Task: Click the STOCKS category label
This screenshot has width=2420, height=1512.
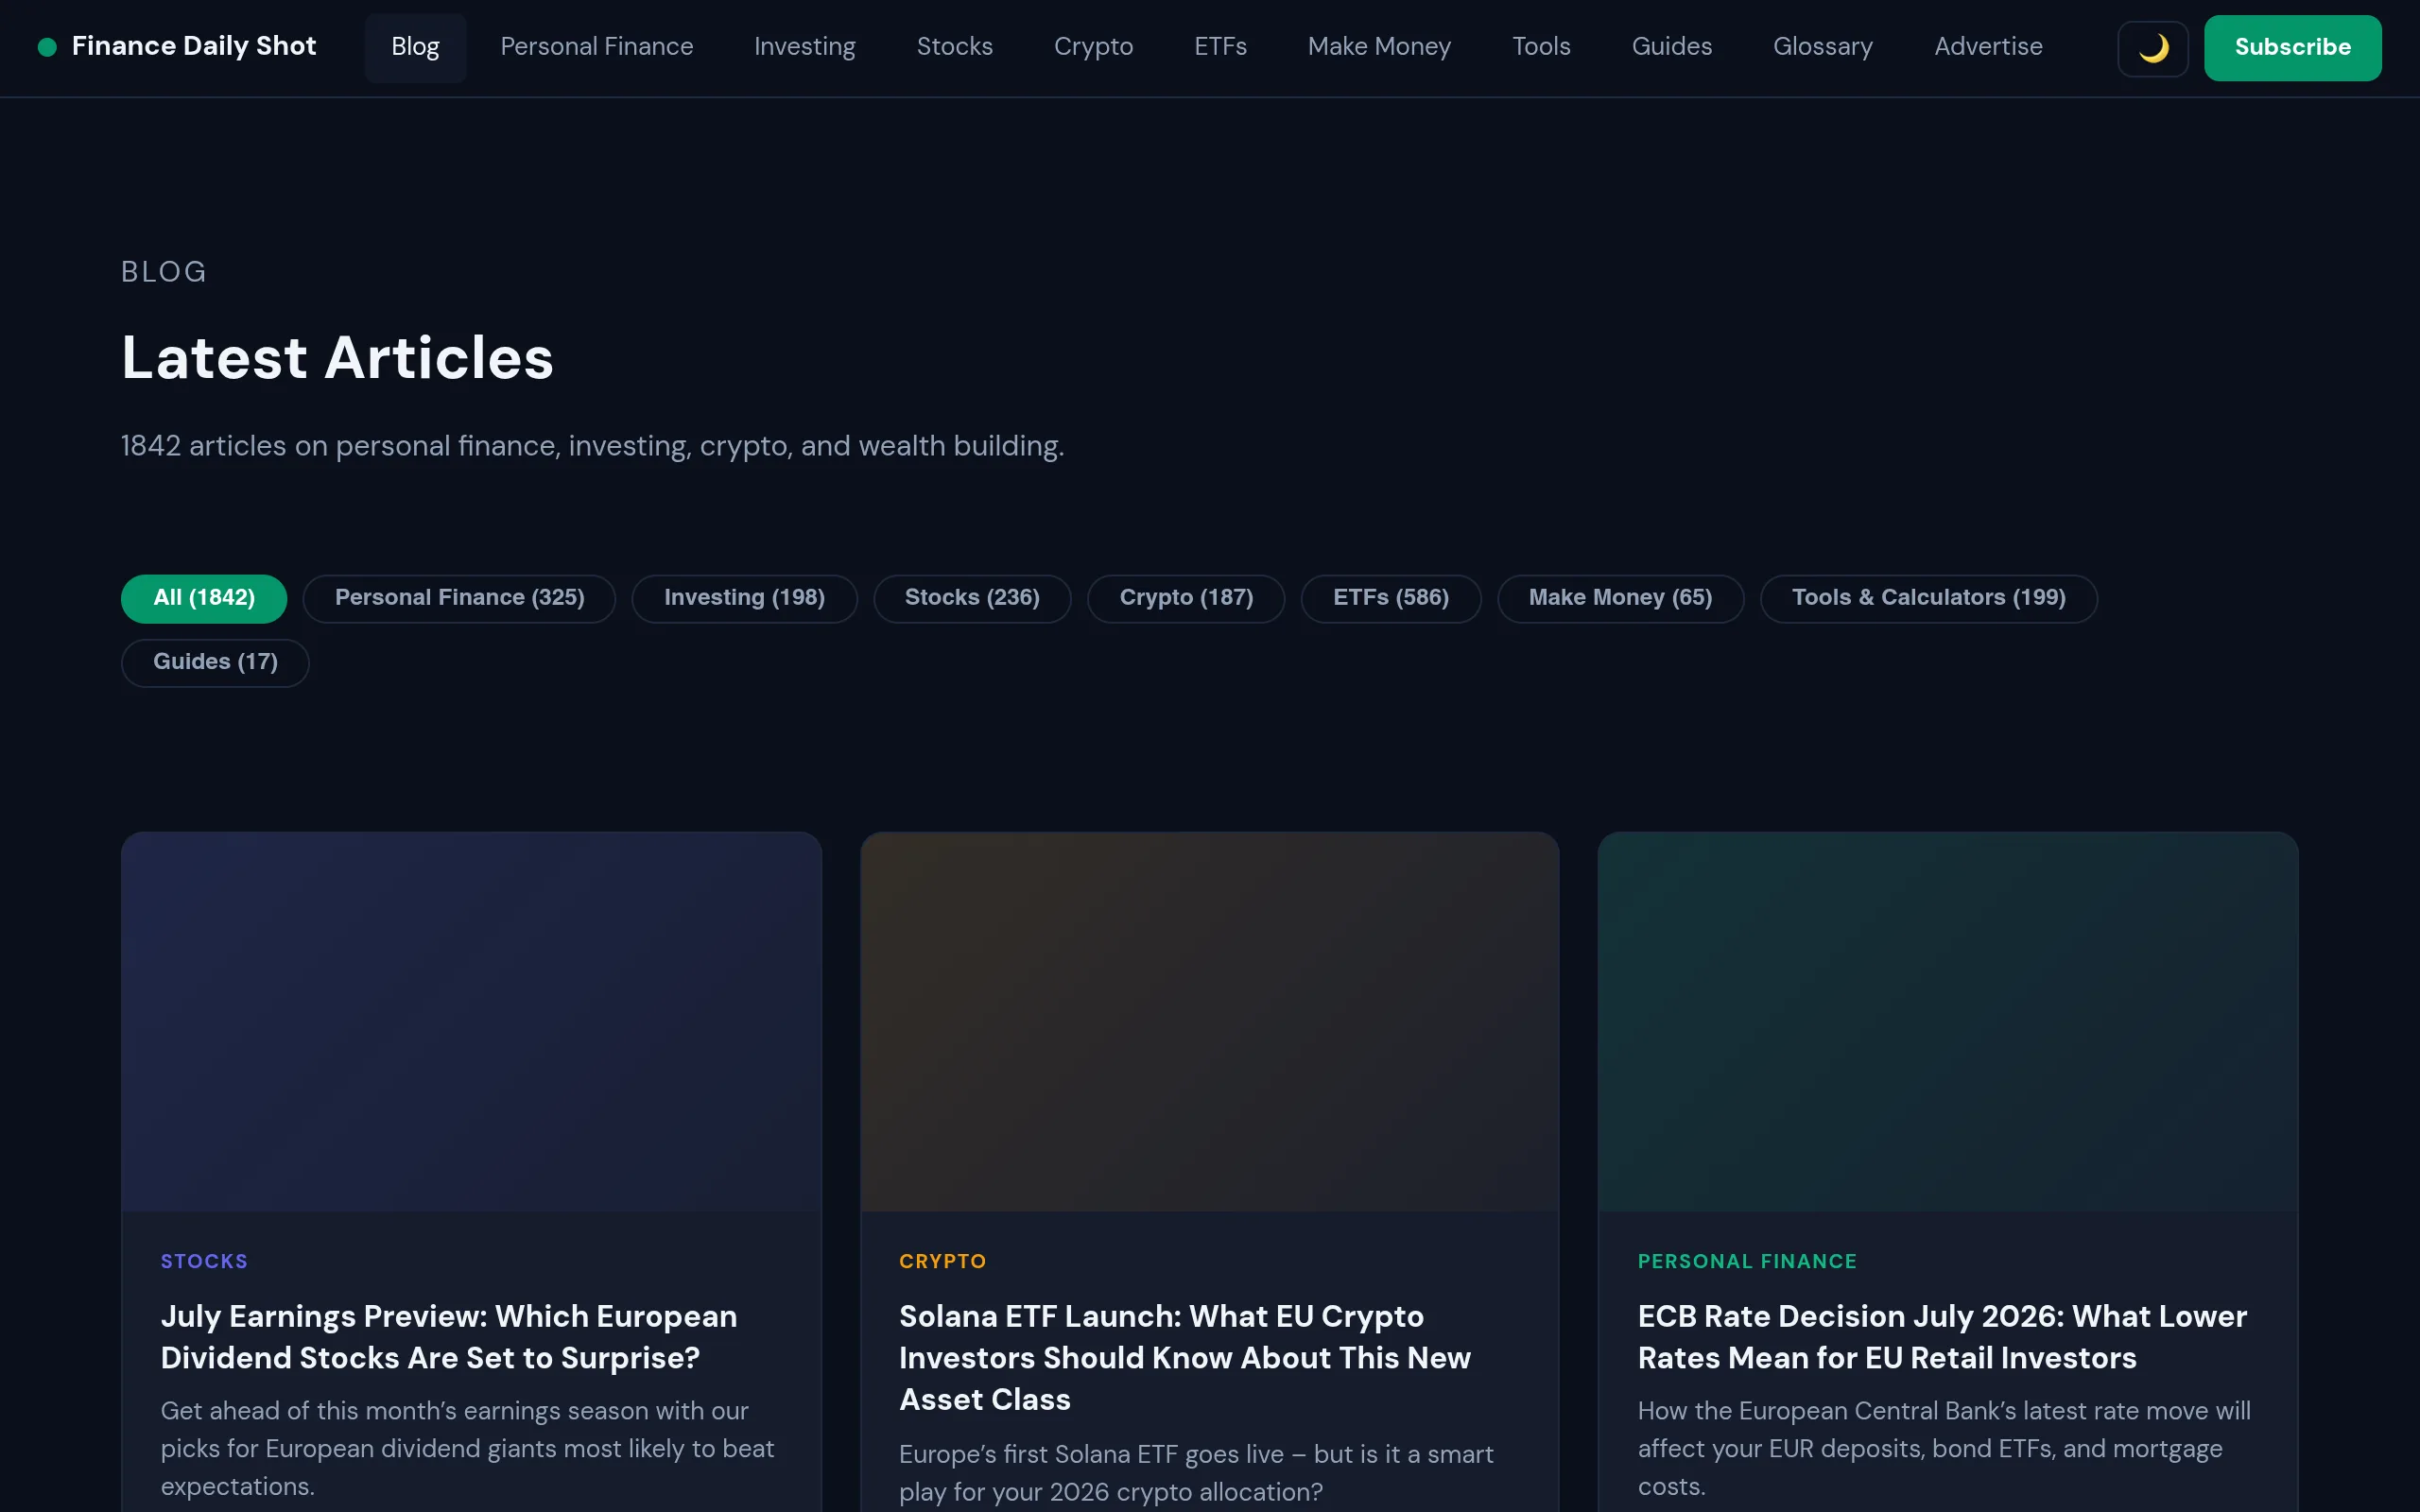Action: tap(204, 1261)
